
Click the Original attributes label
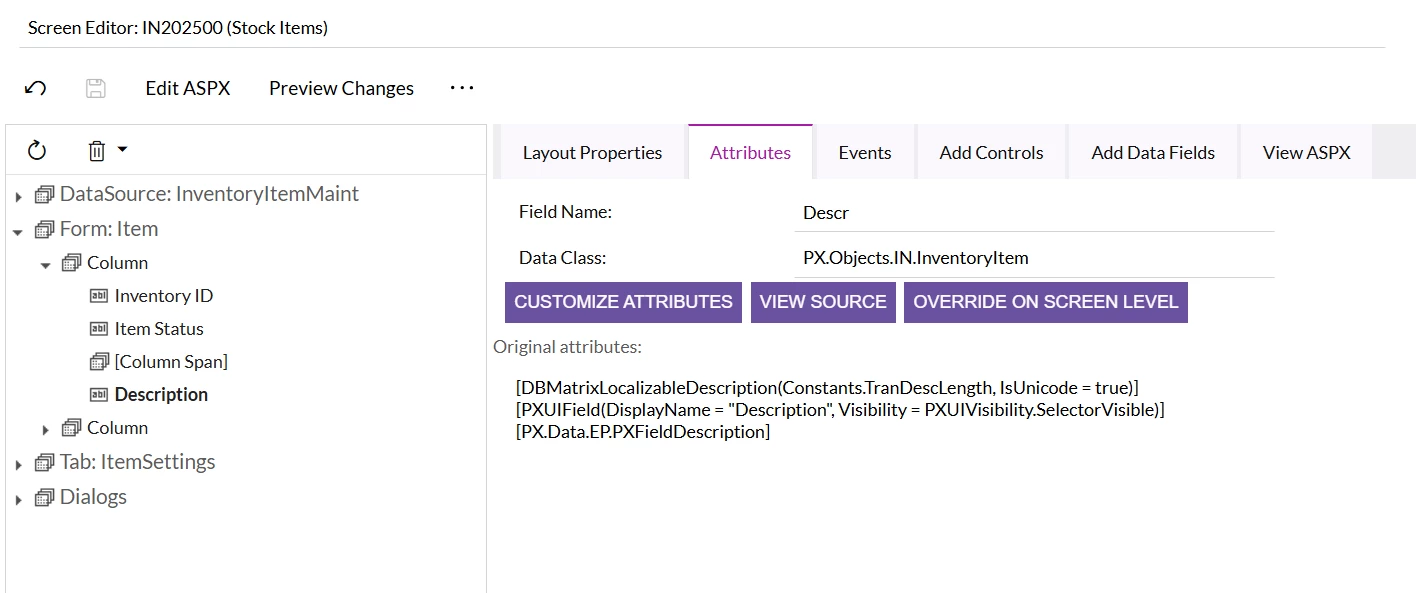pyautogui.click(x=567, y=347)
